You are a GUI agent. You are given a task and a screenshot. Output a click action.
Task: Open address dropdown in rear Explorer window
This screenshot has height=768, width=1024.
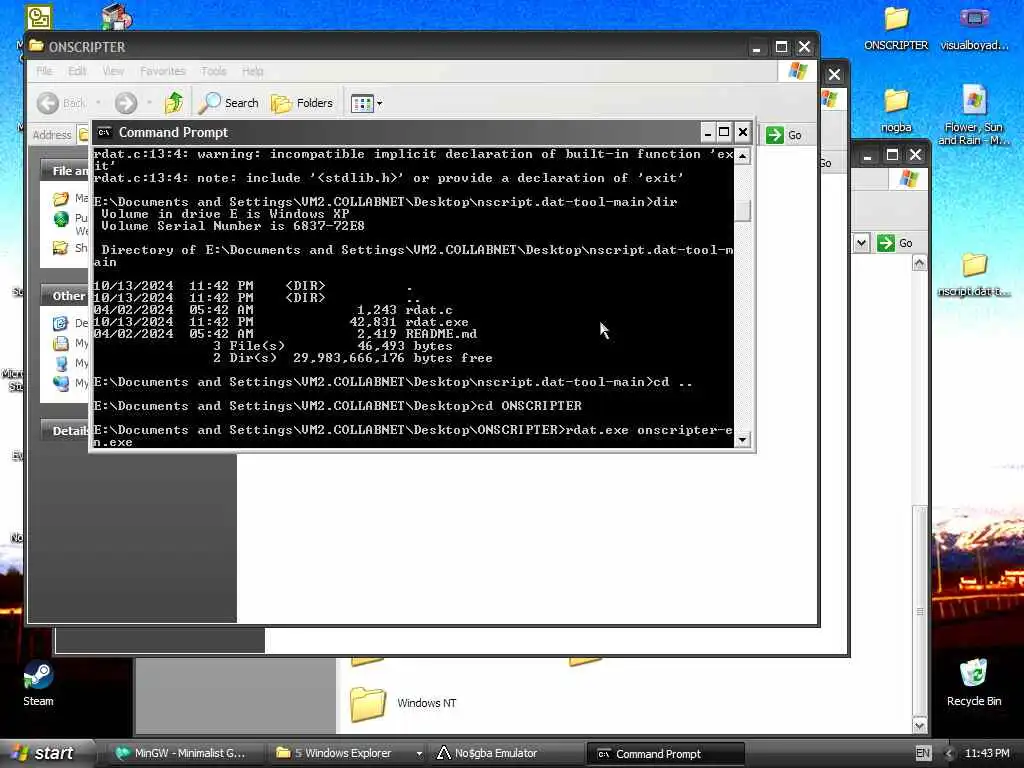(x=861, y=243)
